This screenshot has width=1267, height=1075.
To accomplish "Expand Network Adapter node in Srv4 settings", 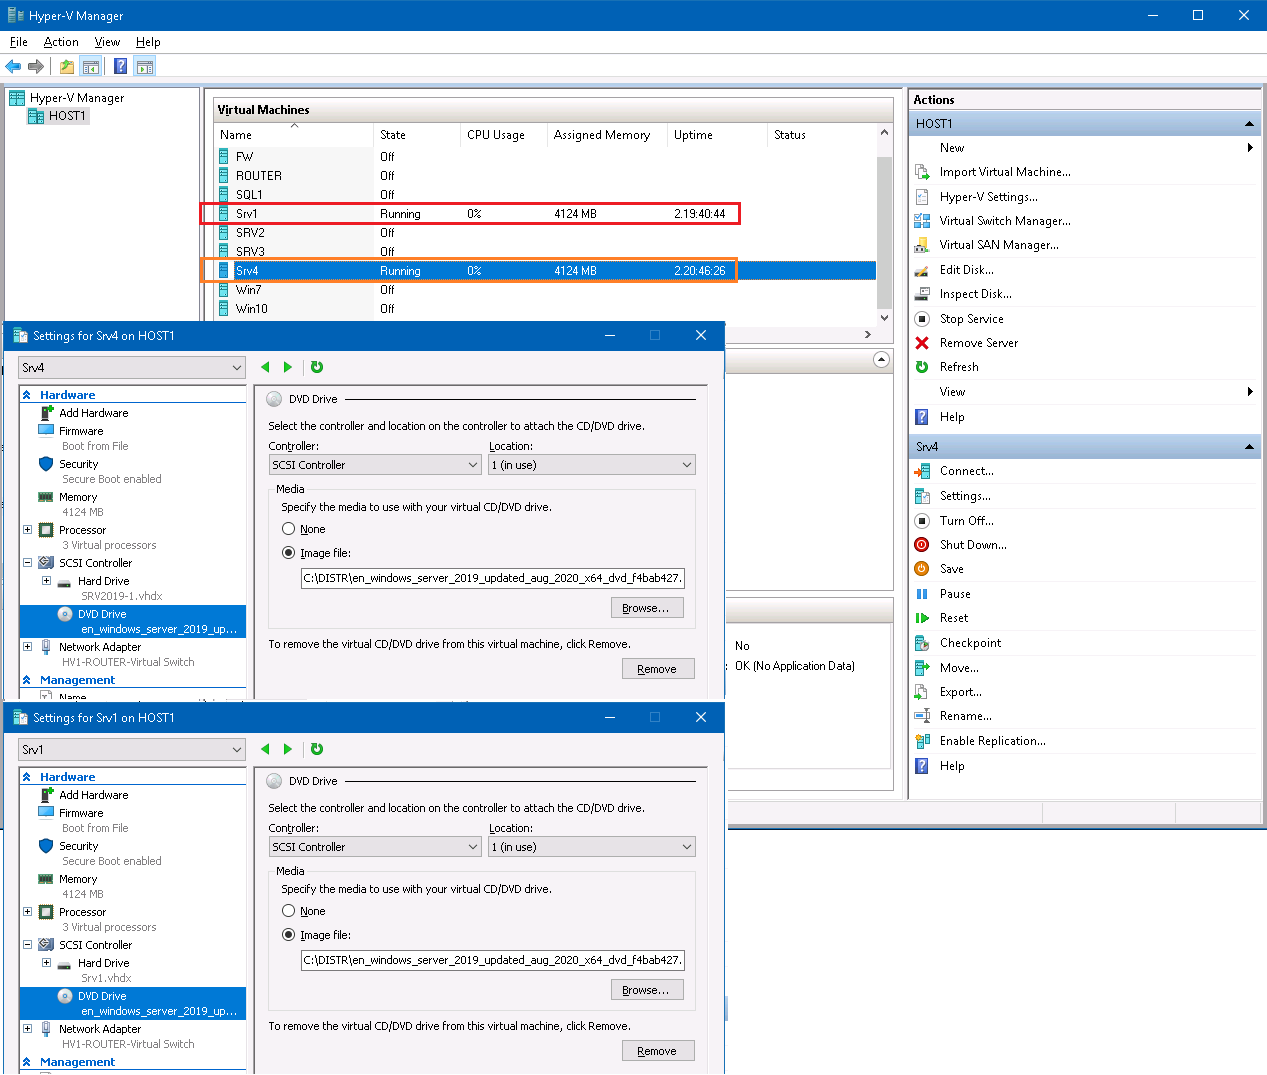I will tap(27, 646).
